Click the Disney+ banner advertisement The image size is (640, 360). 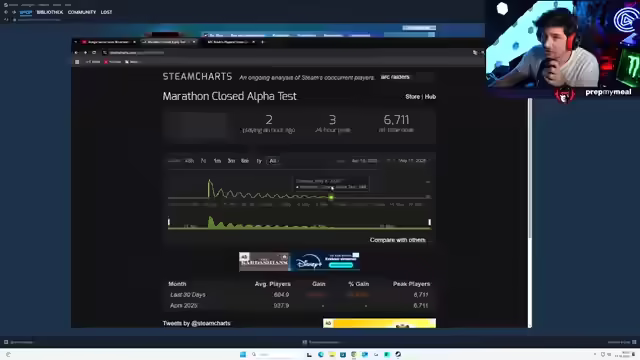[x=299, y=262]
